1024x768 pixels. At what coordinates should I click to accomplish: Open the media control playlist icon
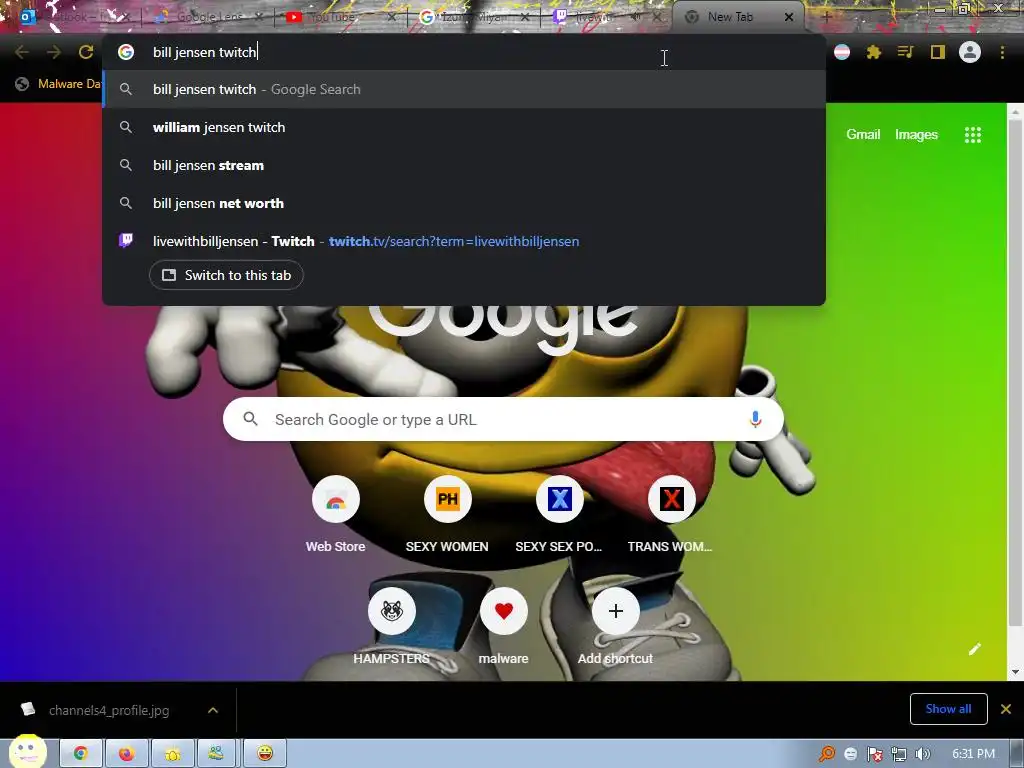[905, 52]
